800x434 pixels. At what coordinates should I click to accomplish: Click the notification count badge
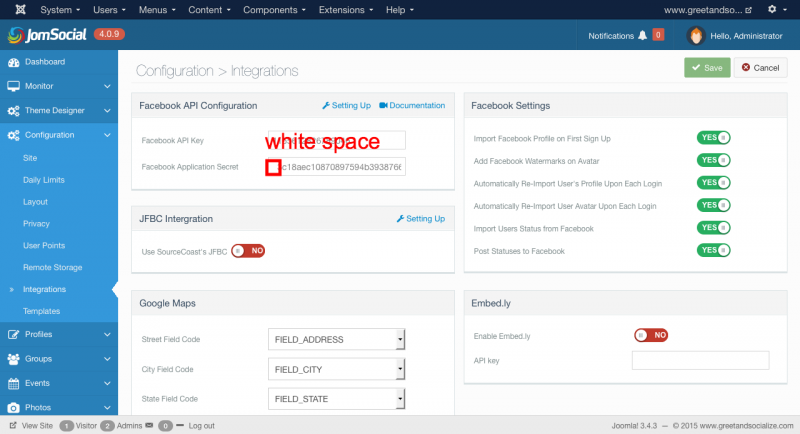(x=658, y=35)
